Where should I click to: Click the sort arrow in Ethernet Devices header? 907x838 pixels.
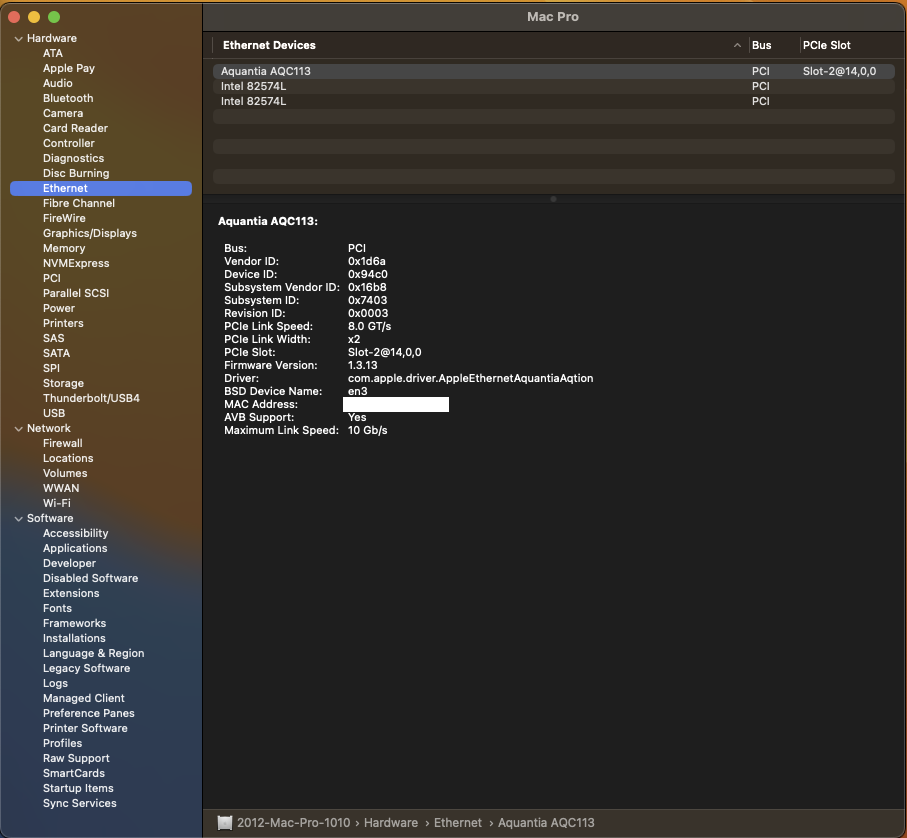point(737,45)
